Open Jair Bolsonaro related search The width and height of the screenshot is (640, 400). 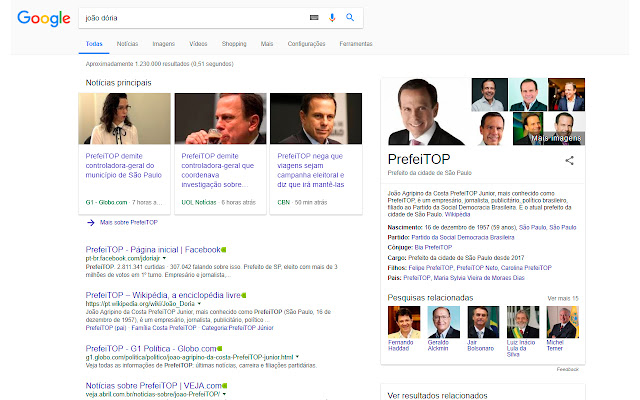[x=483, y=329]
